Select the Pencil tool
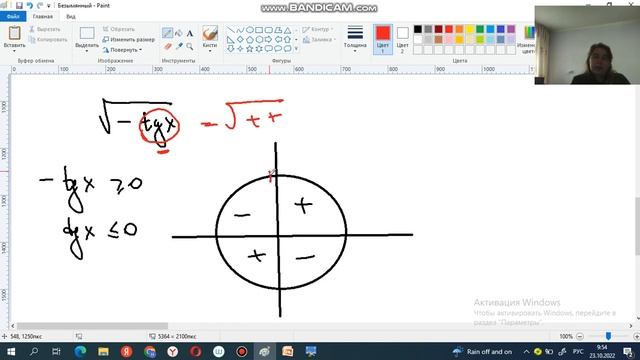Viewport: 640px width, 360px height. (167, 33)
